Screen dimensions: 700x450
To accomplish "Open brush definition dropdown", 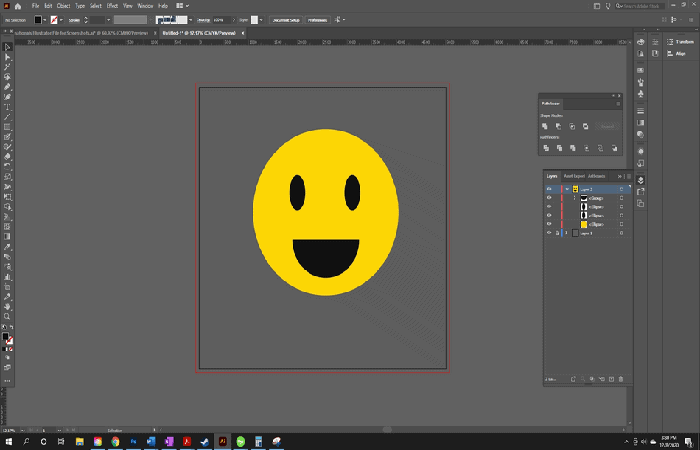I will point(191,20).
